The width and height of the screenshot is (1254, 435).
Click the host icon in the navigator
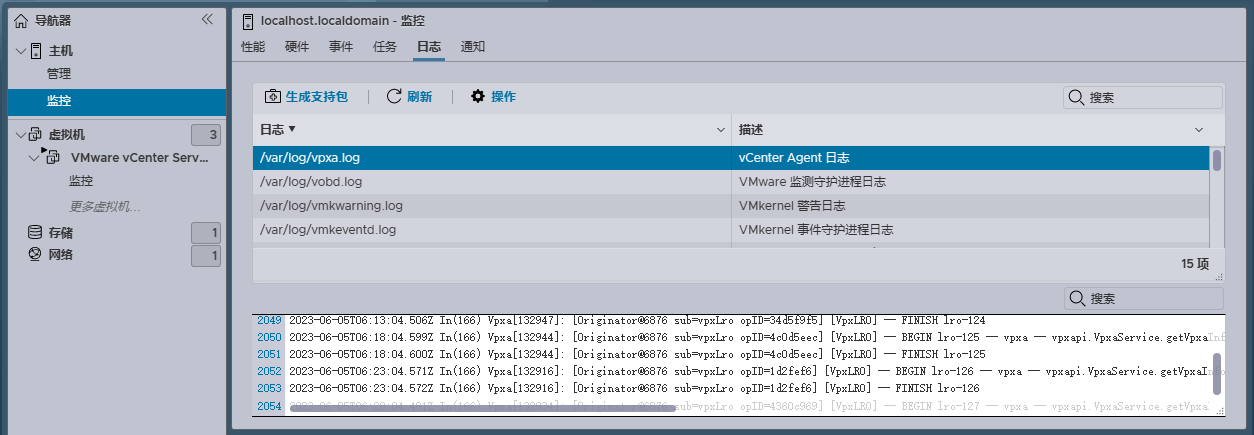37,51
